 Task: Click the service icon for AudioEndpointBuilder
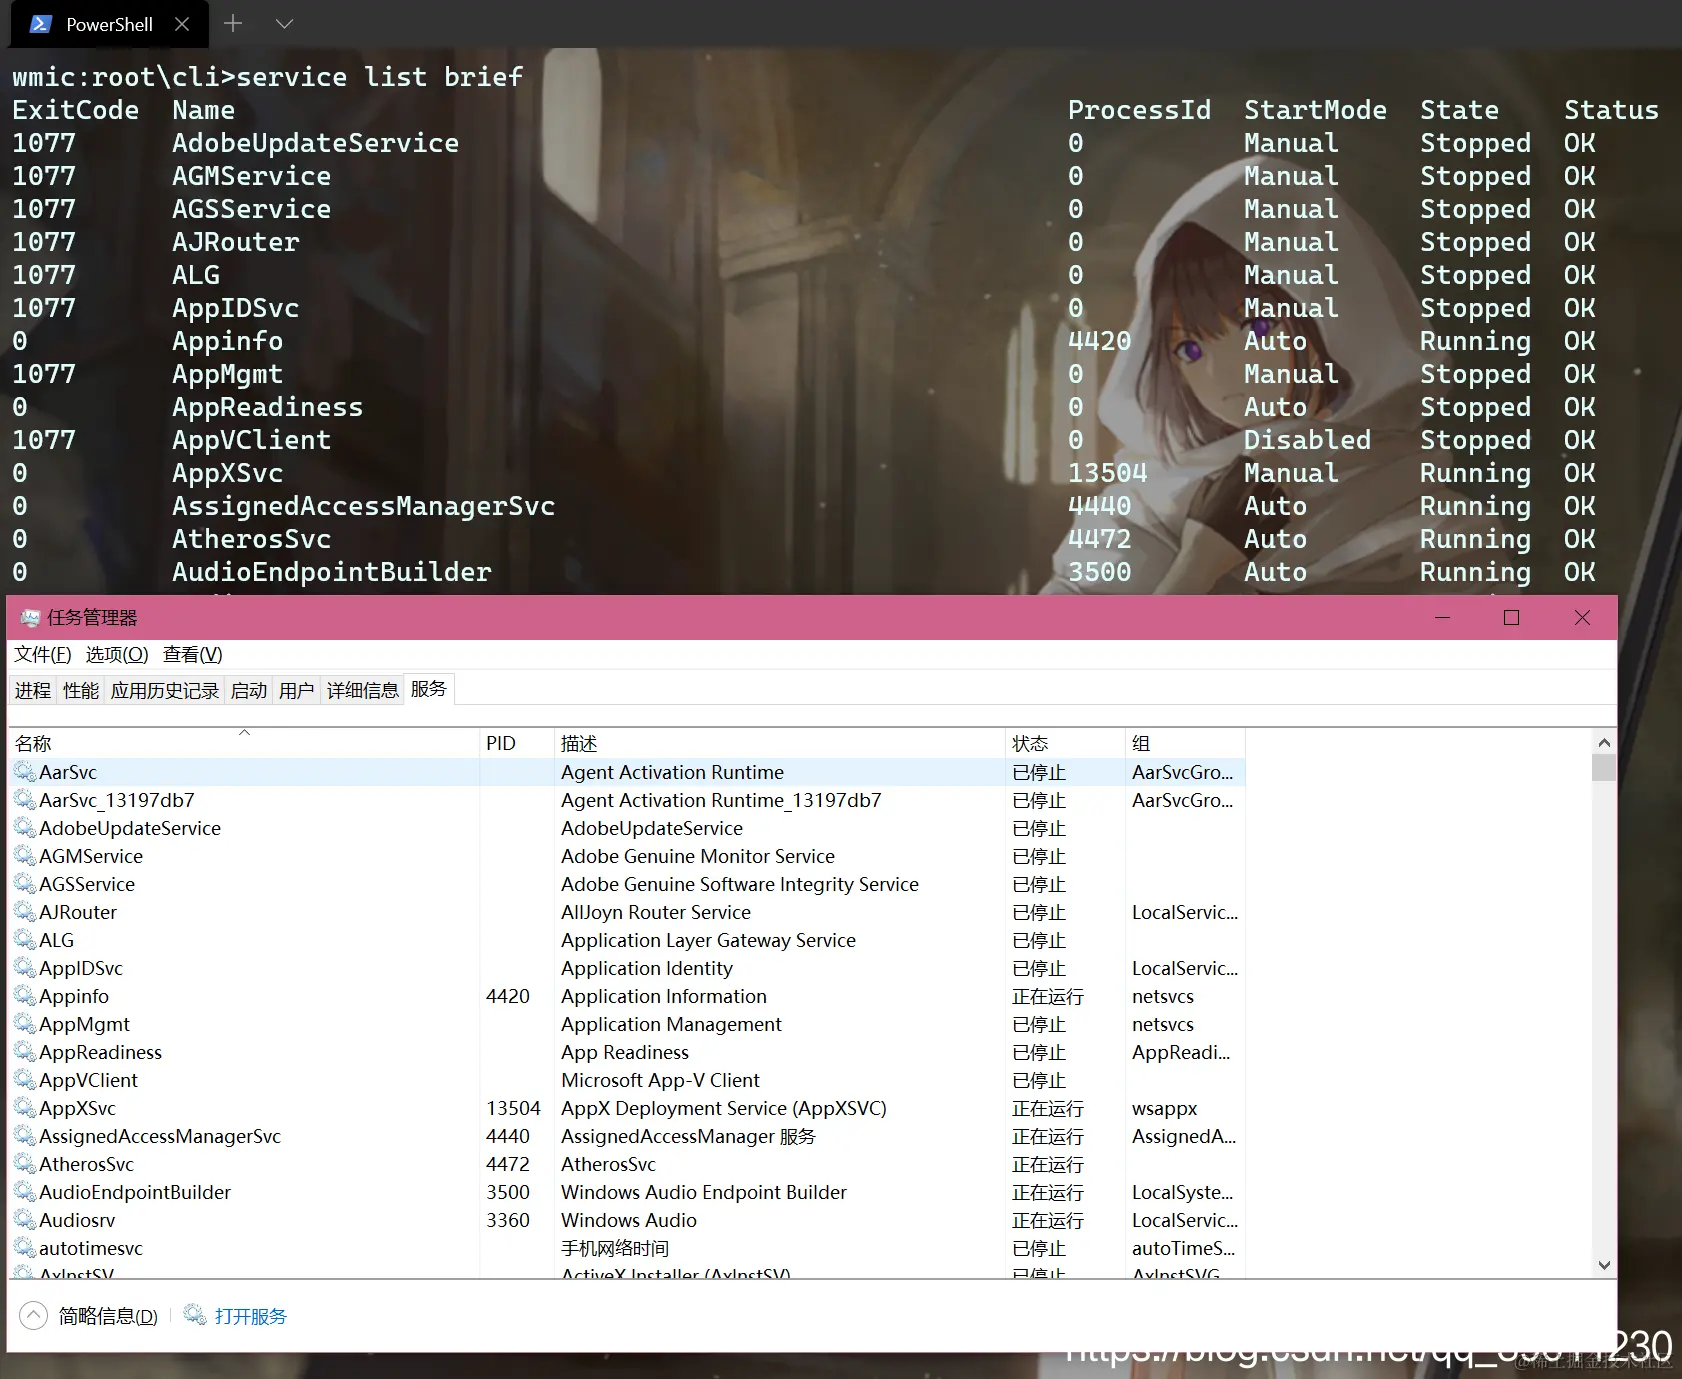pyautogui.click(x=25, y=1192)
